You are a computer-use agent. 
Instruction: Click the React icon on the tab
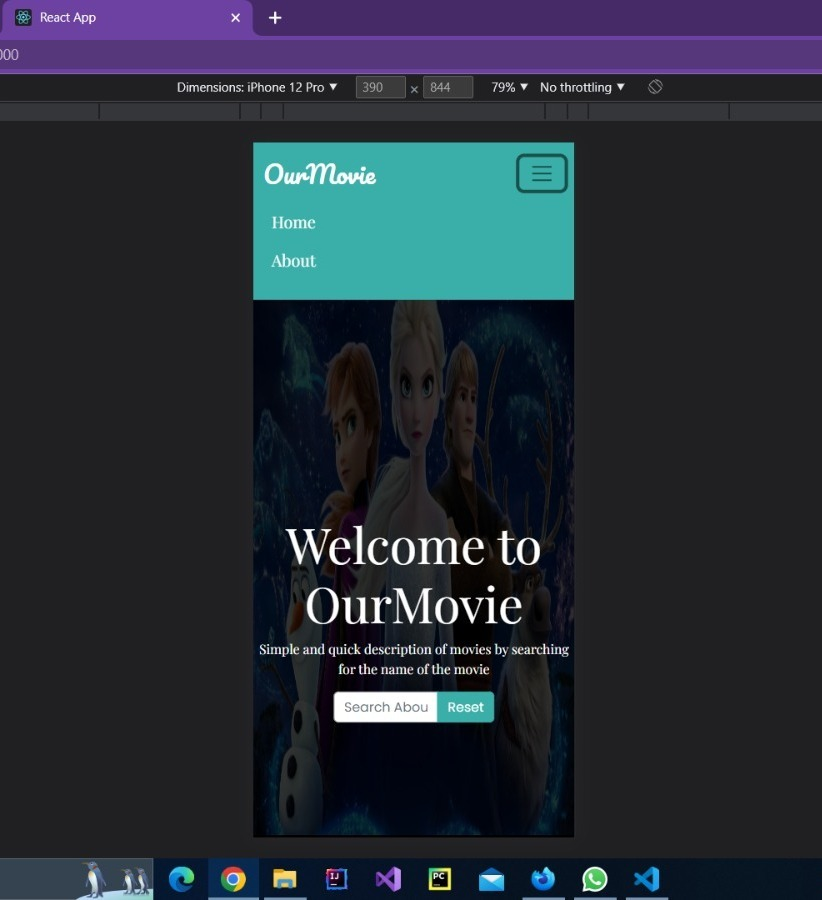[24, 18]
